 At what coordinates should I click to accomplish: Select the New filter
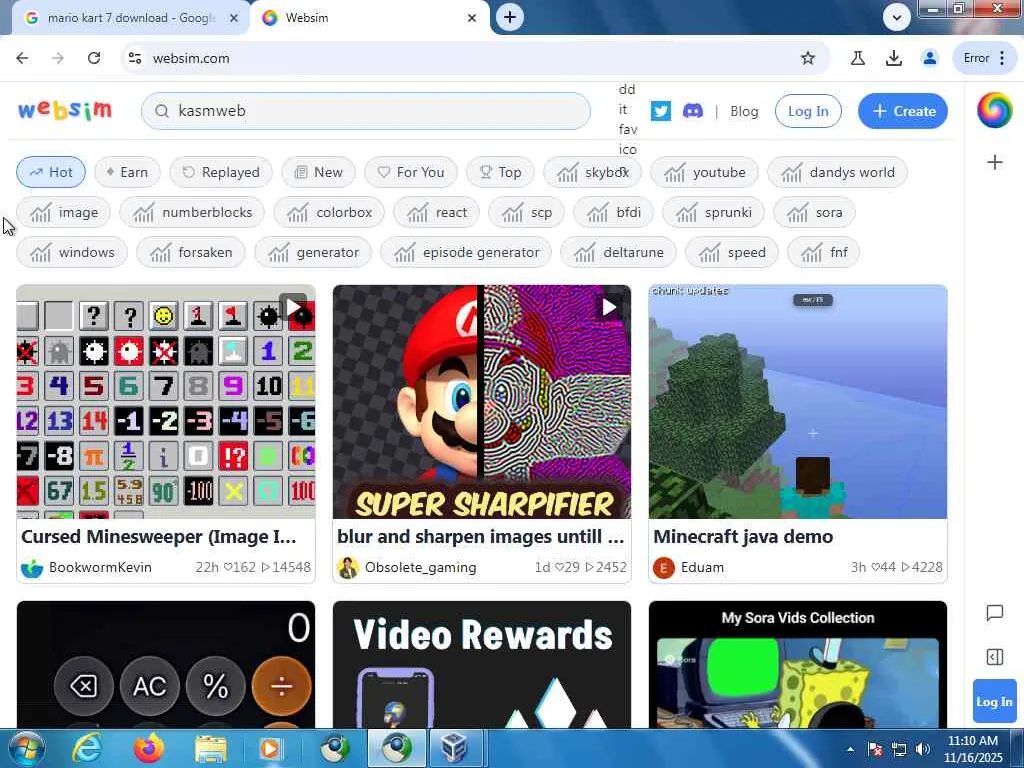[318, 172]
